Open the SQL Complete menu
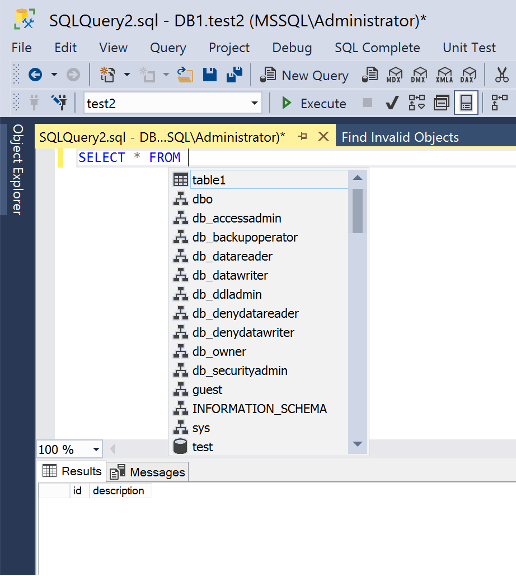 click(377, 48)
